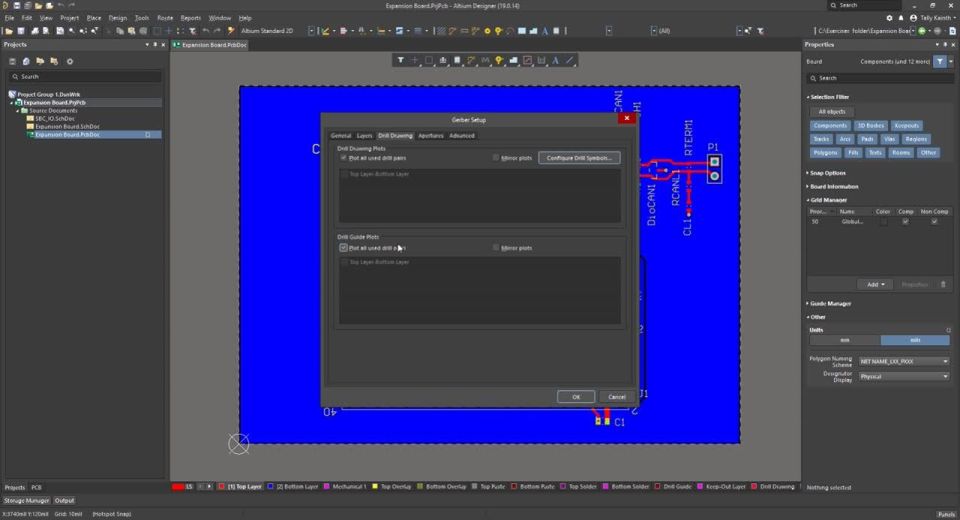Click the Top Layer red color swatch

coord(222,486)
